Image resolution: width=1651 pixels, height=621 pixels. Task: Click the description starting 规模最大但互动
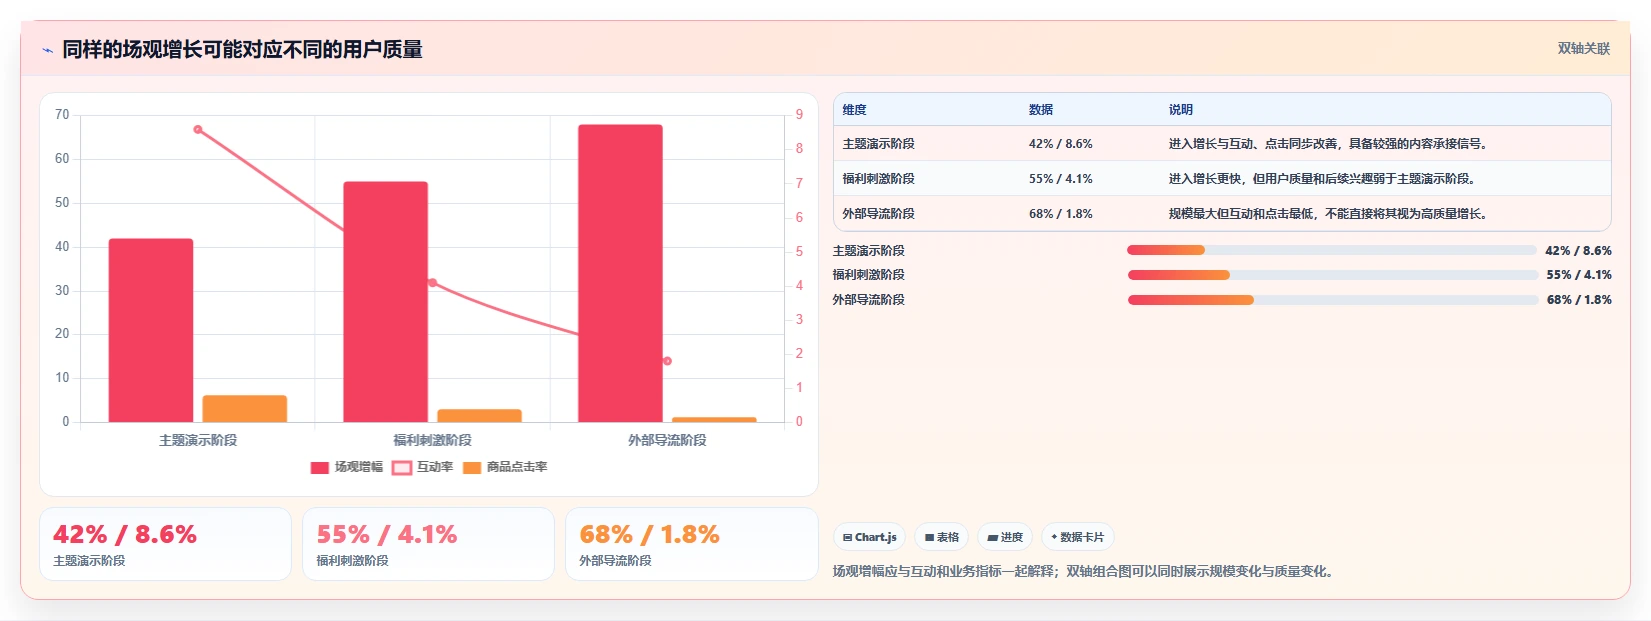[x=1329, y=214]
